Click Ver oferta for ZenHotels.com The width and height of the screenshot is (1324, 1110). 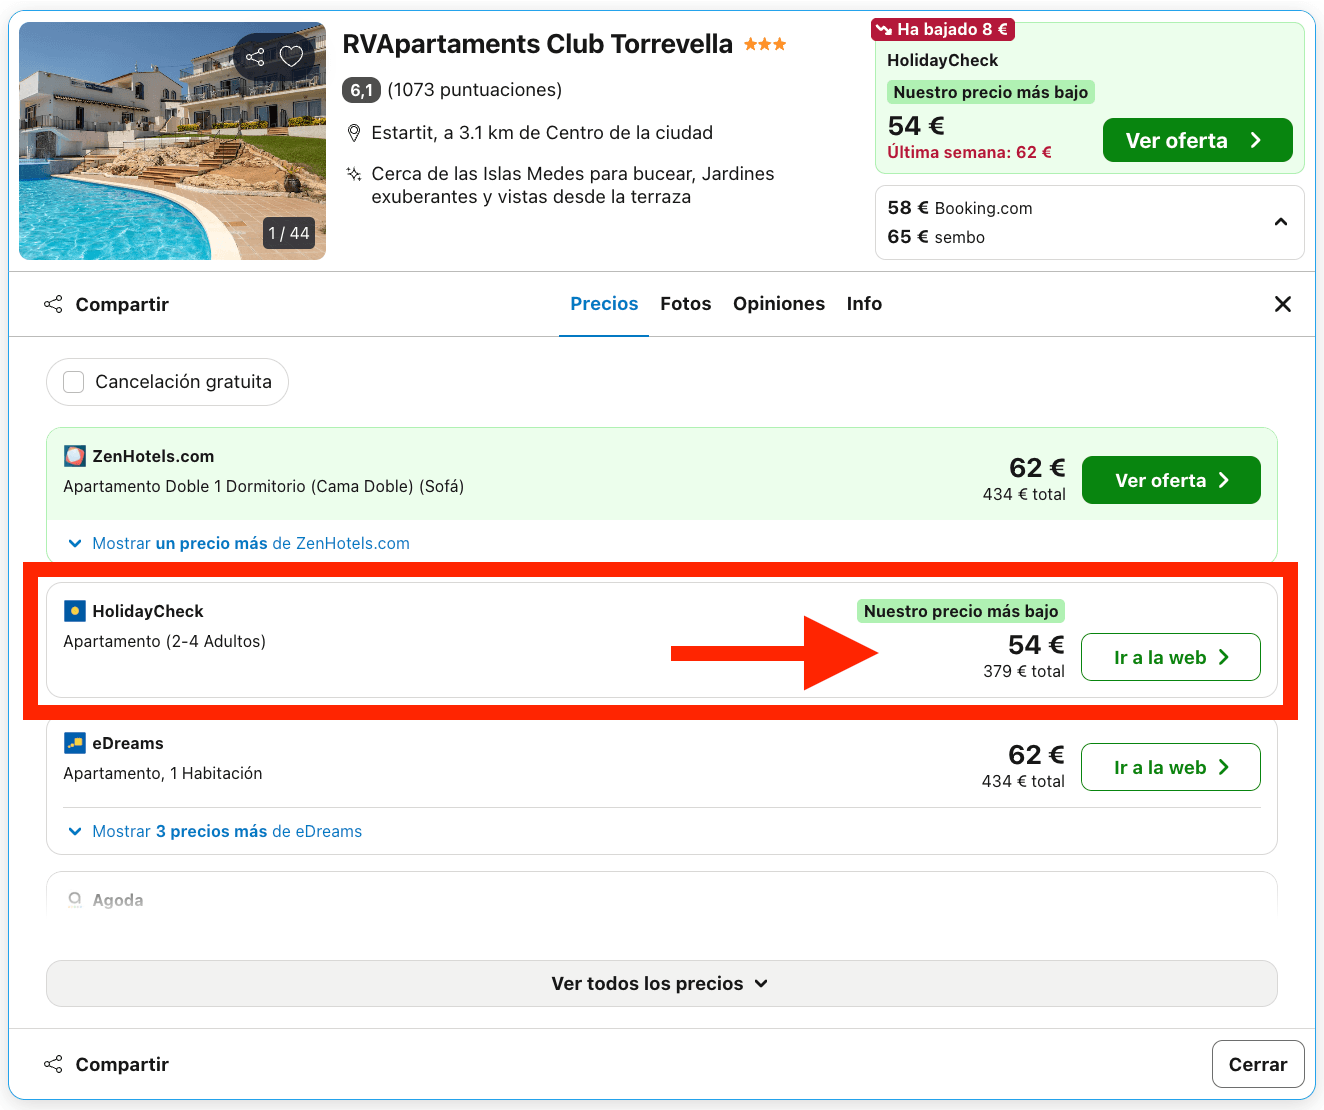tap(1171, 480)
